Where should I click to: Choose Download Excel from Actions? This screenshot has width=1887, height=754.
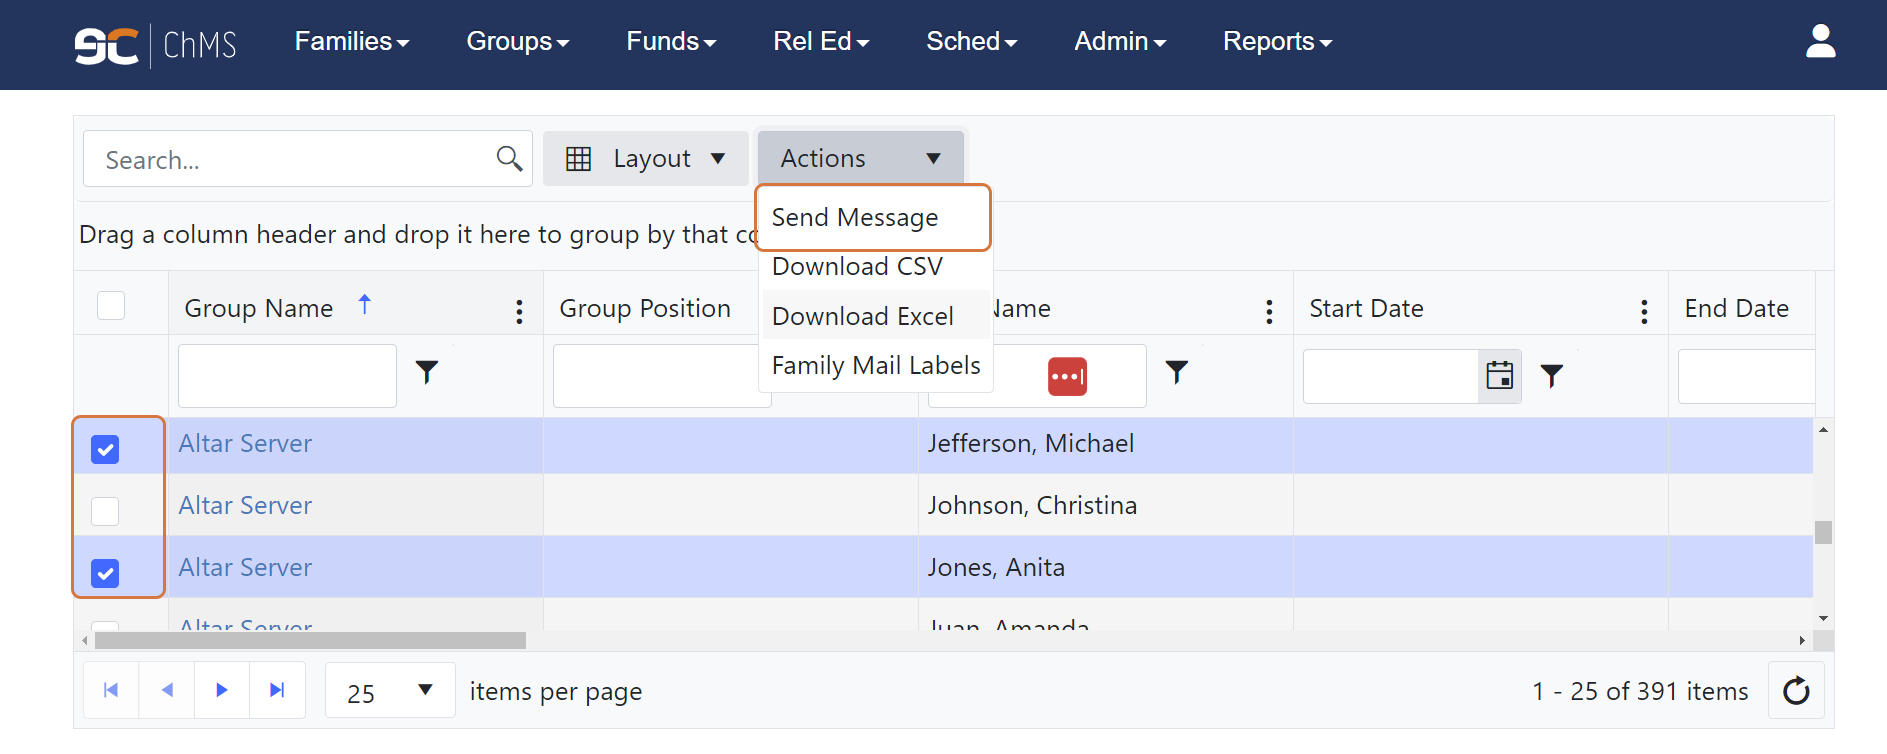[x=876, y=316]
